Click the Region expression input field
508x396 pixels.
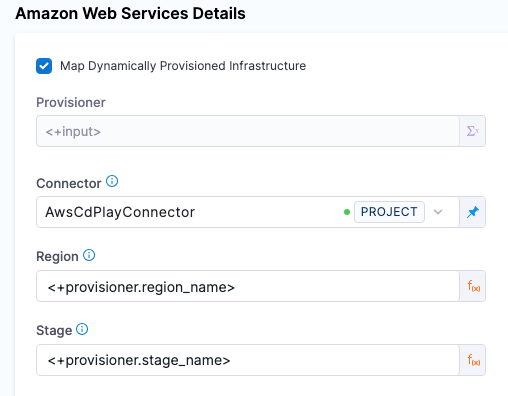[248, 286]
